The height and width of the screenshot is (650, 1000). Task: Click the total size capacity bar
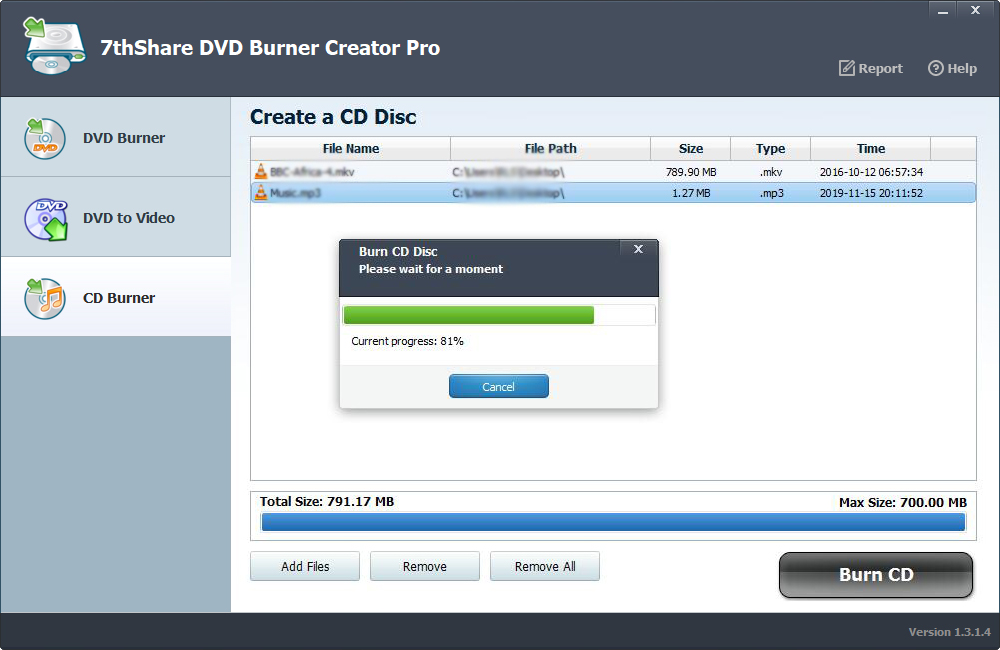pos(613,522)
